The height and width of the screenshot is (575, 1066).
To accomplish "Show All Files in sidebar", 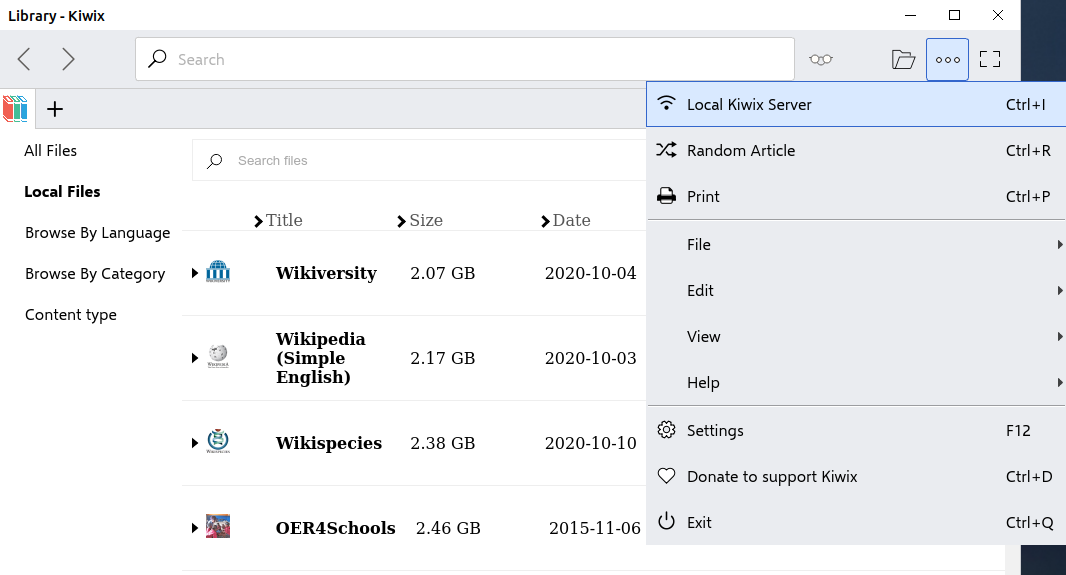I will [50, 151].
